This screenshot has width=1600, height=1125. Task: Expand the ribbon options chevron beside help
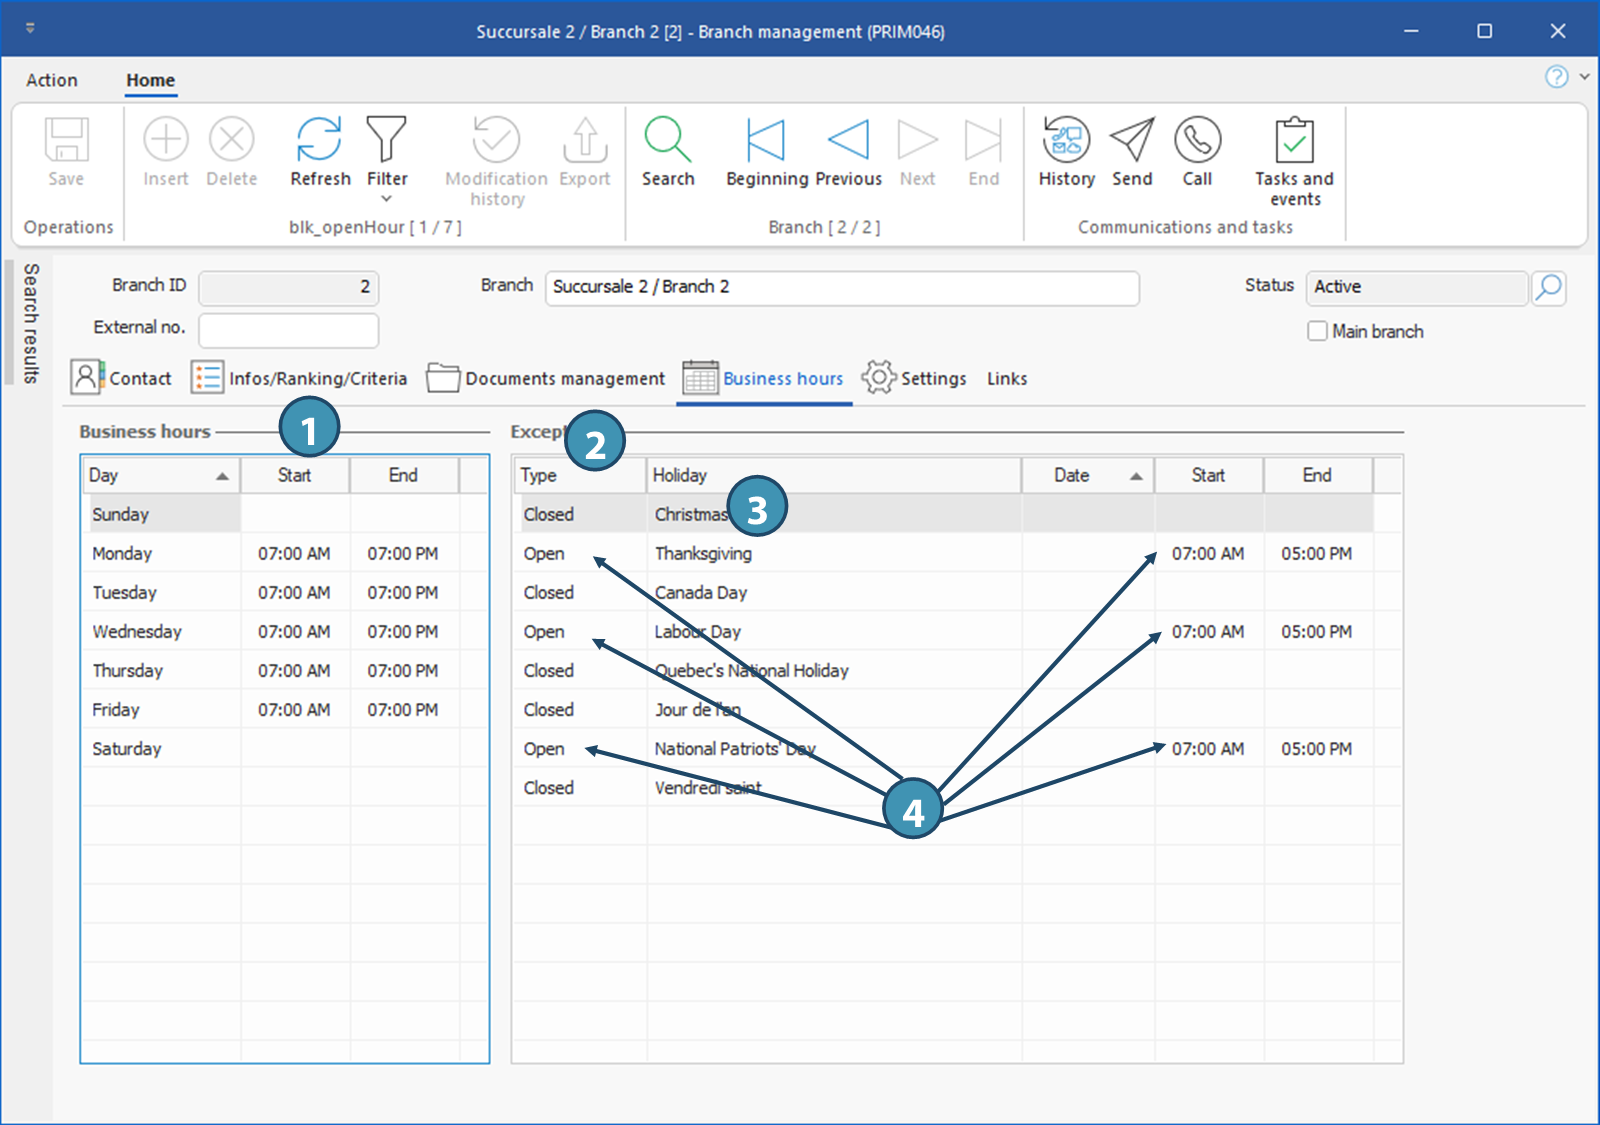(1584, 77)
